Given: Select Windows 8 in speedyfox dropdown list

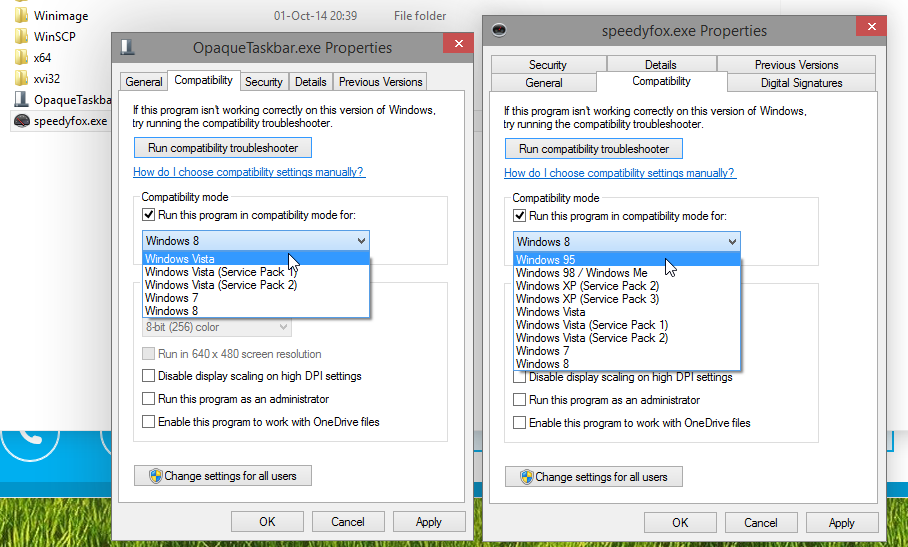Looking at the screenshot, I should coord(627,364).
